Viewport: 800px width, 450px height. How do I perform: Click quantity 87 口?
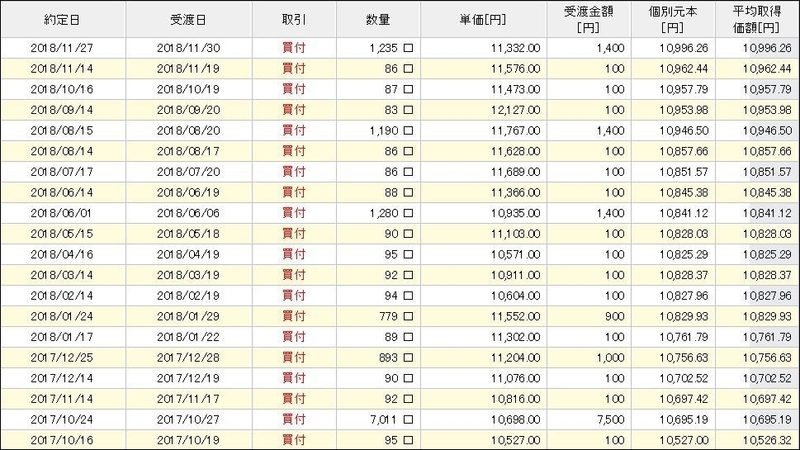pyautogui.click(x=398, y=89)
